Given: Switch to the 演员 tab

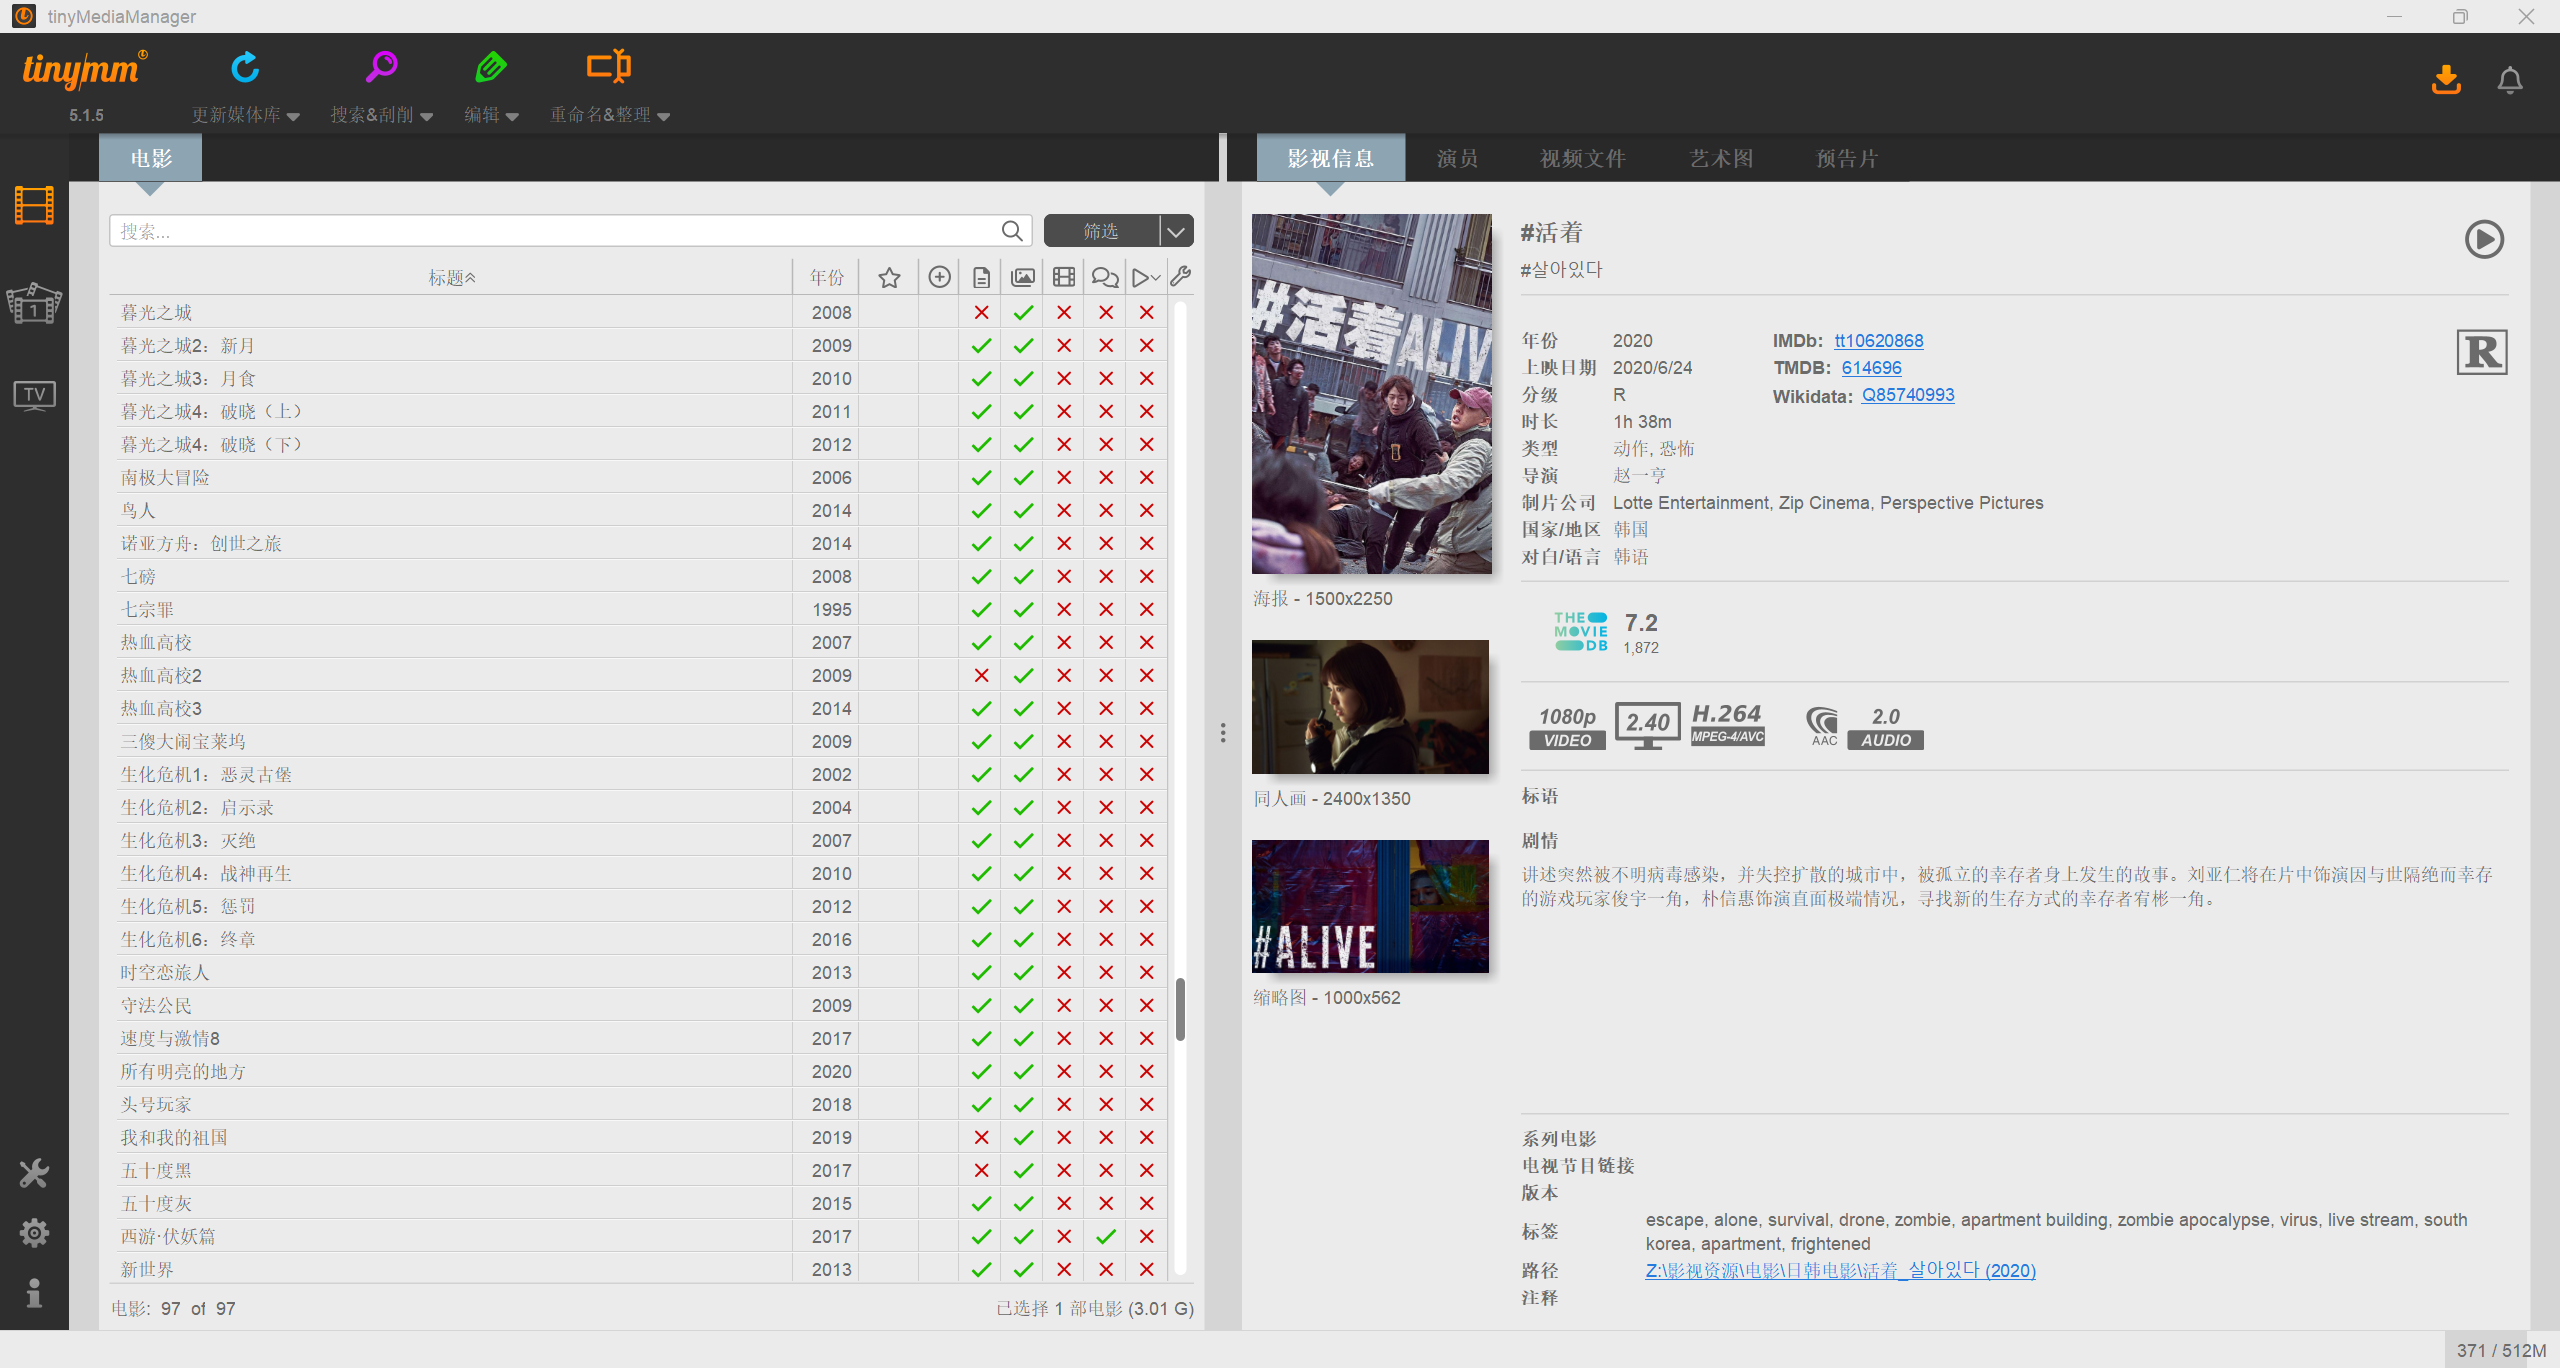Looking at the screenshot, I should tap(1457, 158).
